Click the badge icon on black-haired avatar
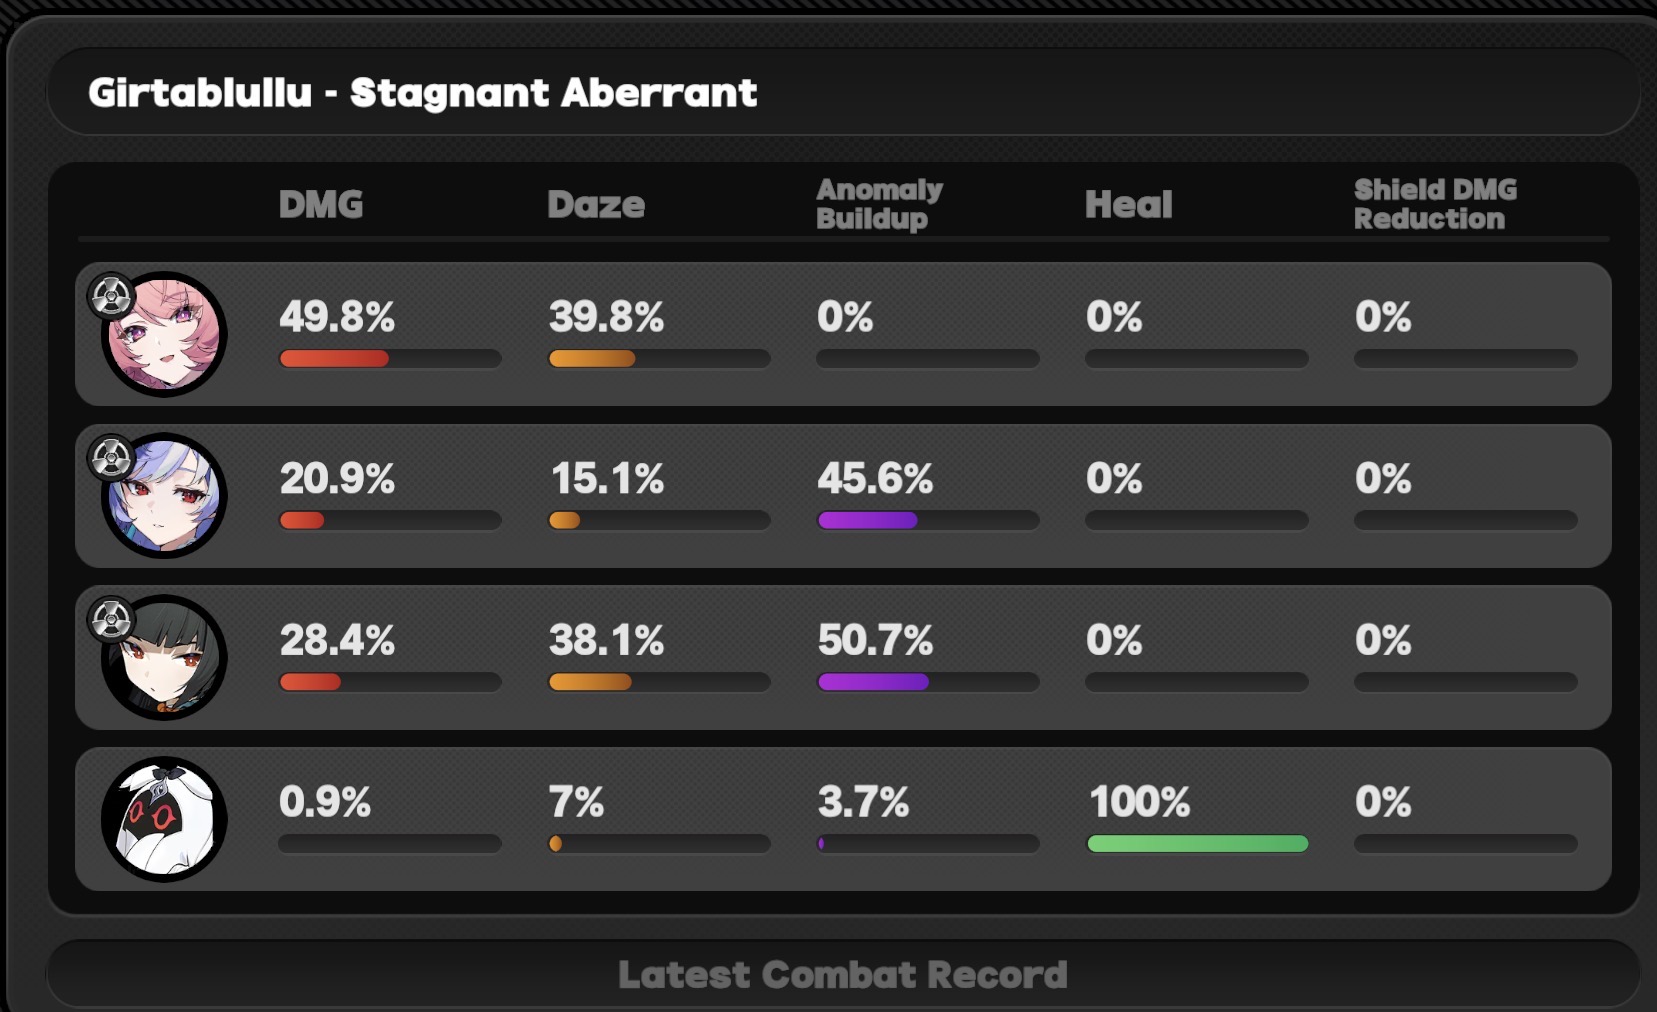The image size is (1657, 1012). 111,620
